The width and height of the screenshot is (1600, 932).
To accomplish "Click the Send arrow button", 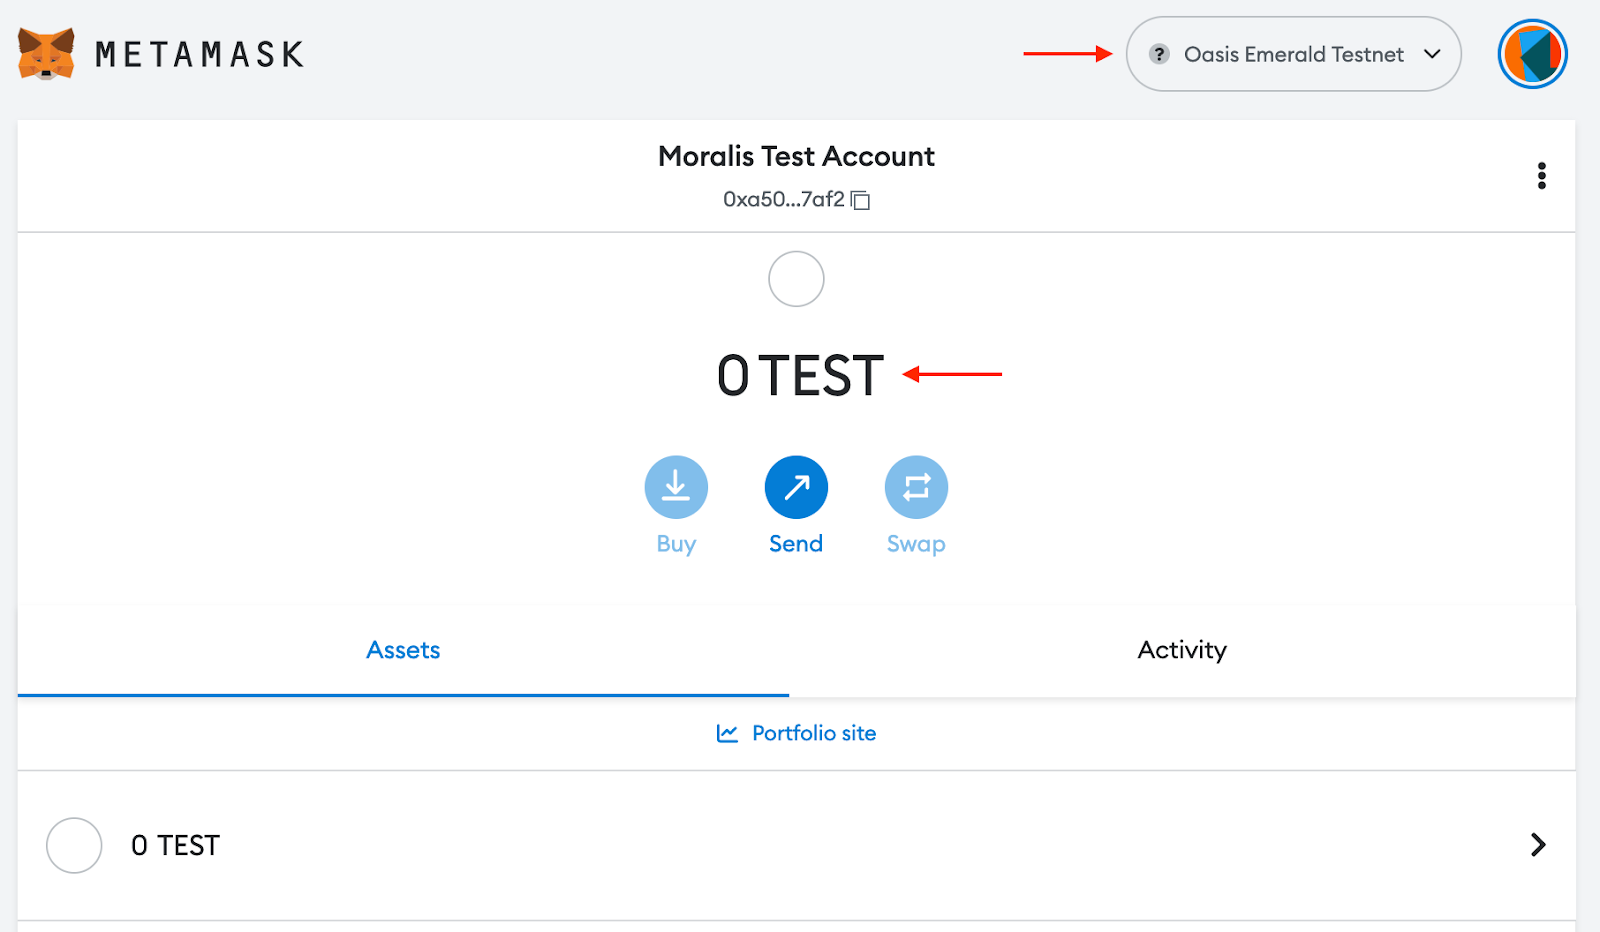I will (796, 487).
